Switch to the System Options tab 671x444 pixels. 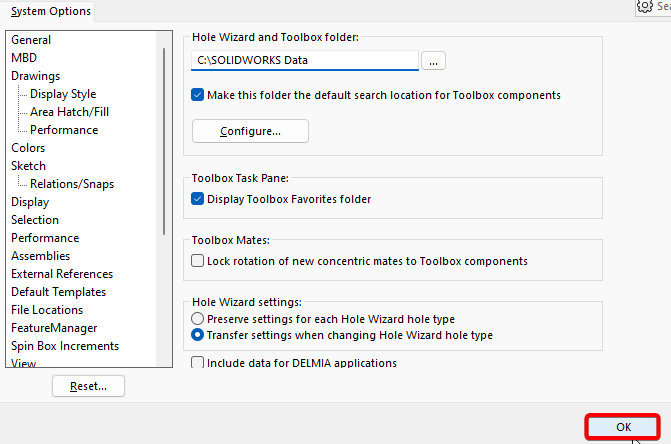click(51, 11)
